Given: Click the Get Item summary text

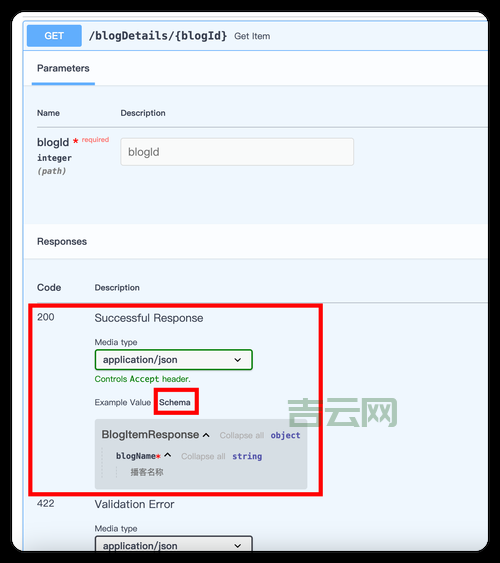Looking at the screenshot, I should pyautogui.click(x=252, y=36).
